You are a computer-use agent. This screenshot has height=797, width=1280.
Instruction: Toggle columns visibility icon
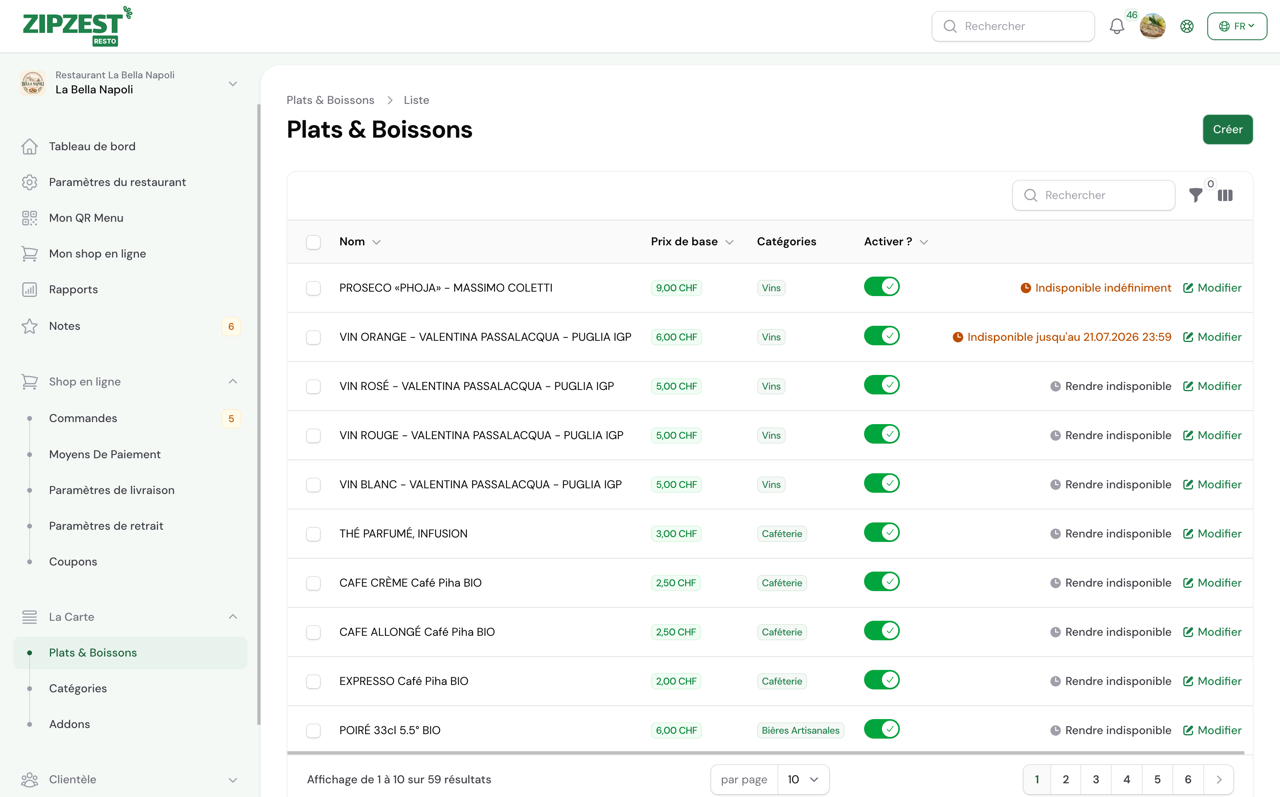pos(1225,196)
